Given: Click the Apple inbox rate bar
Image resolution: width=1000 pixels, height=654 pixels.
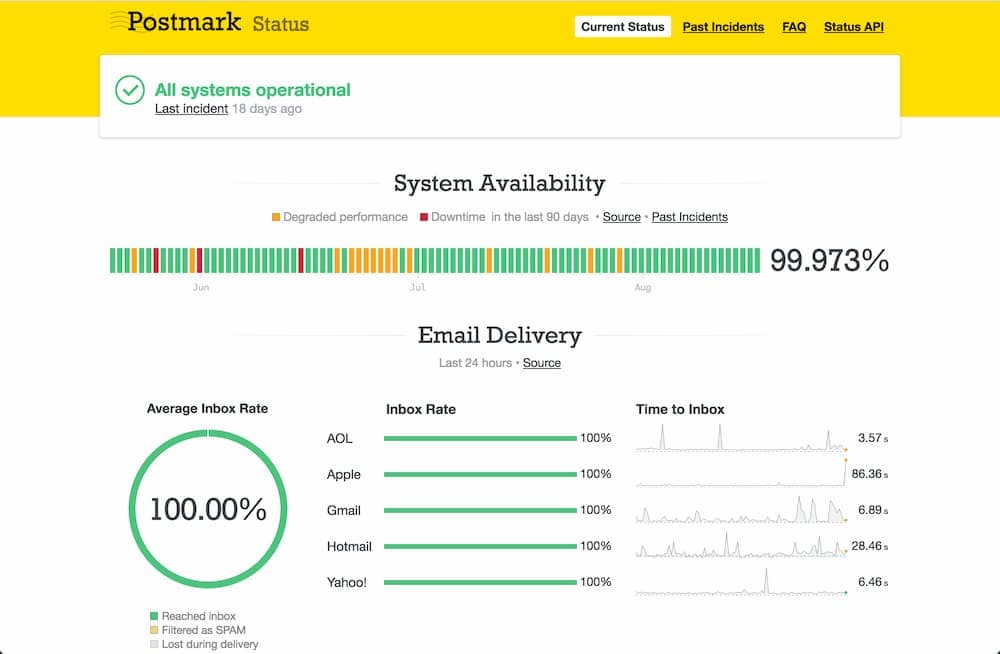Looking at the screenshot, I should pos(480,474).
